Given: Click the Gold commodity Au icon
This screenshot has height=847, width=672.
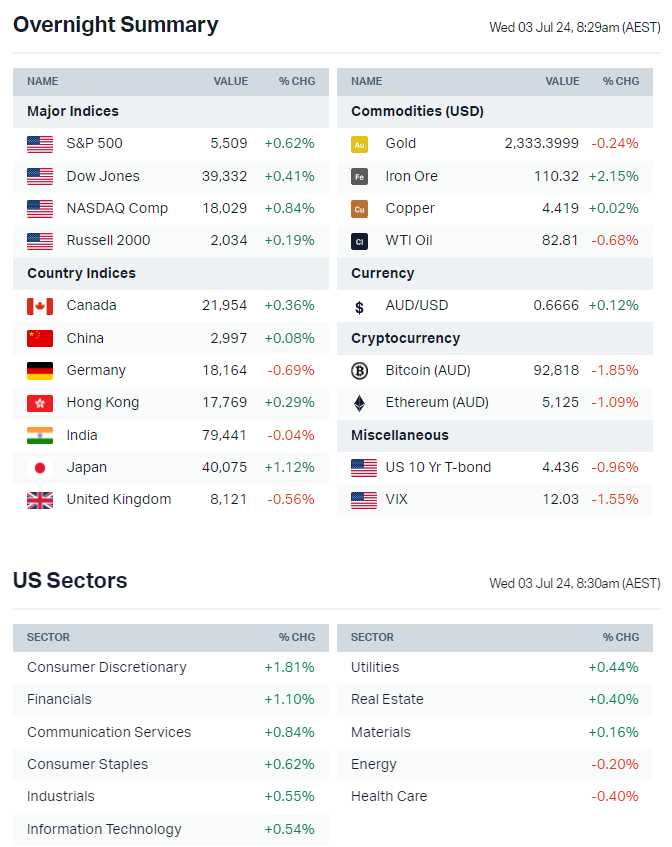Looking at the screenshot, I should tap(359, 144).
